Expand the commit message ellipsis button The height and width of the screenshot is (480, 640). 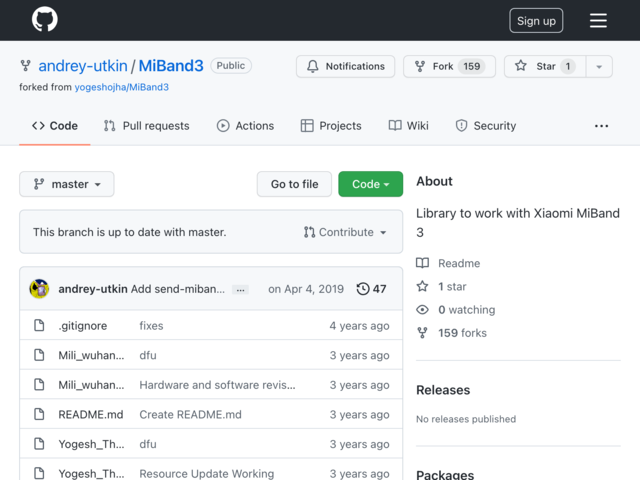tap(240, 290)
